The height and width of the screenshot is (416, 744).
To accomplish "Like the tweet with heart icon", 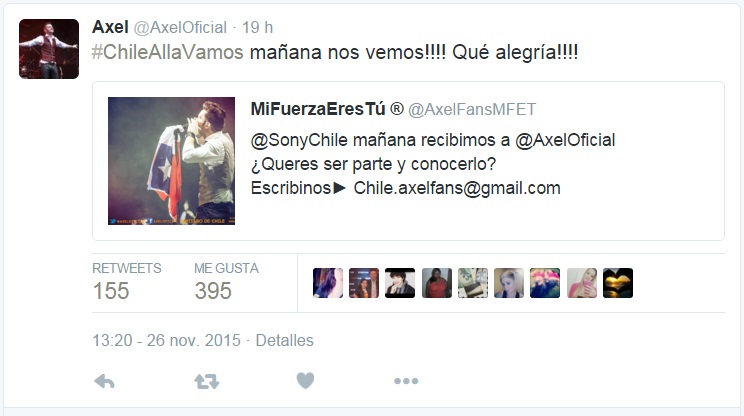I will tap(305, 380).
